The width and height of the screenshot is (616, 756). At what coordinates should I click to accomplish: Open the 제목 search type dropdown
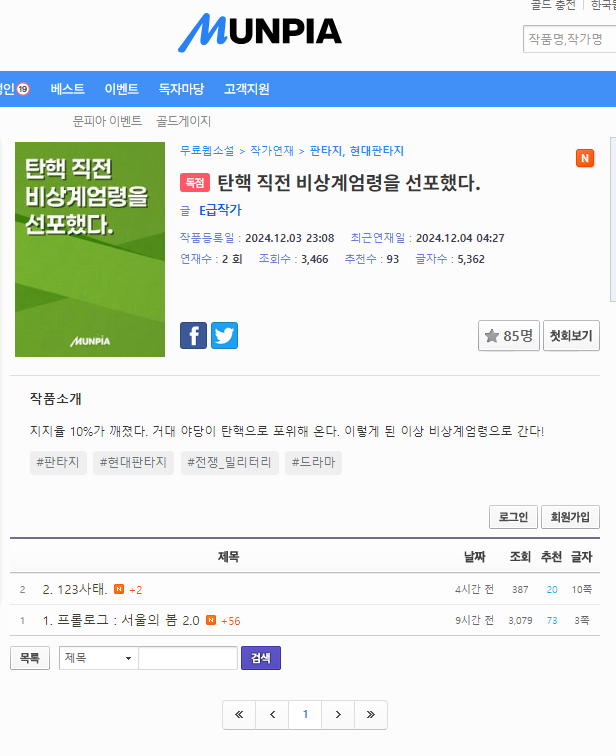pos(99,658)
